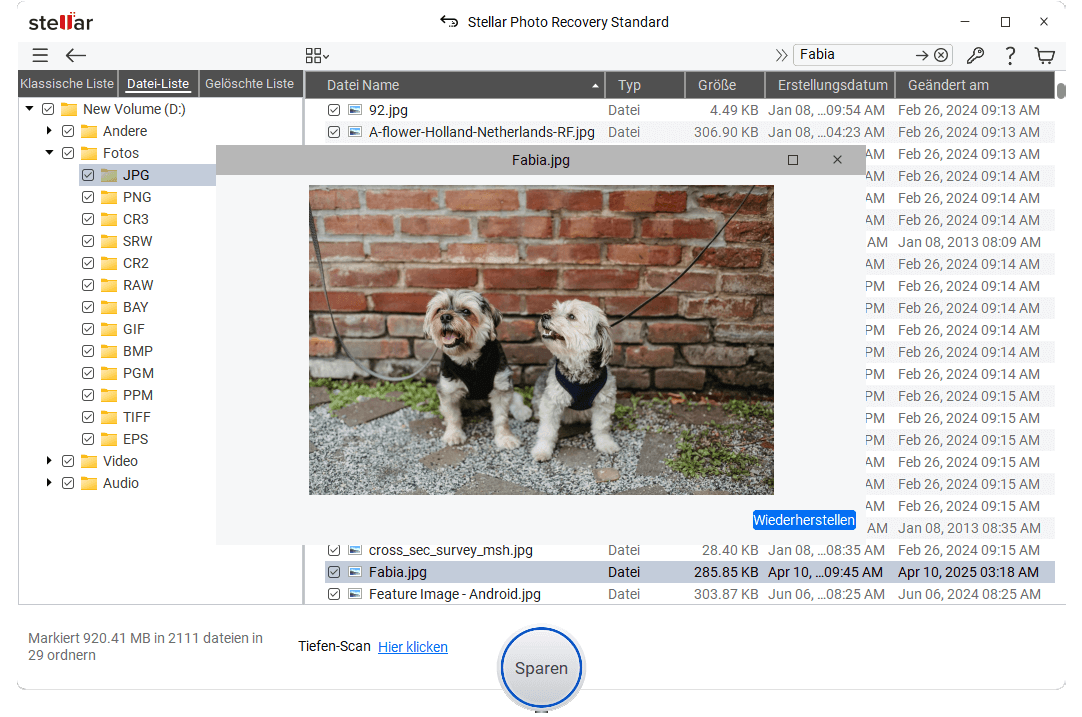Image resolution: width=1082 pixels, height=717 pixels.
Task: Click the back arrow icon
Action: pyautogui.click(x=76, y=56)
